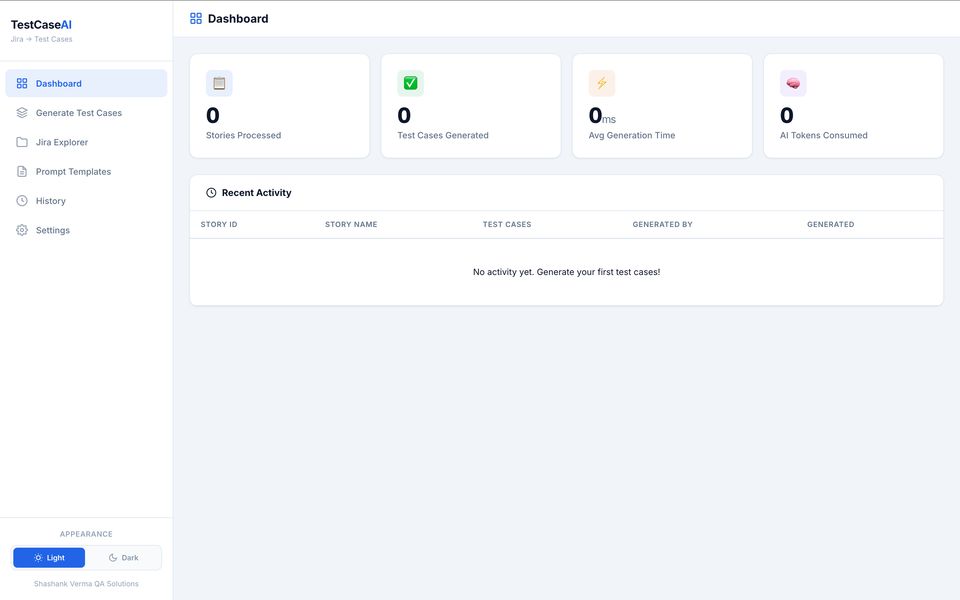Image resolution: width=960 pixels, height=600 pixels.
Task: Click the History clock icon in sidebar
Action: [22, 201]
